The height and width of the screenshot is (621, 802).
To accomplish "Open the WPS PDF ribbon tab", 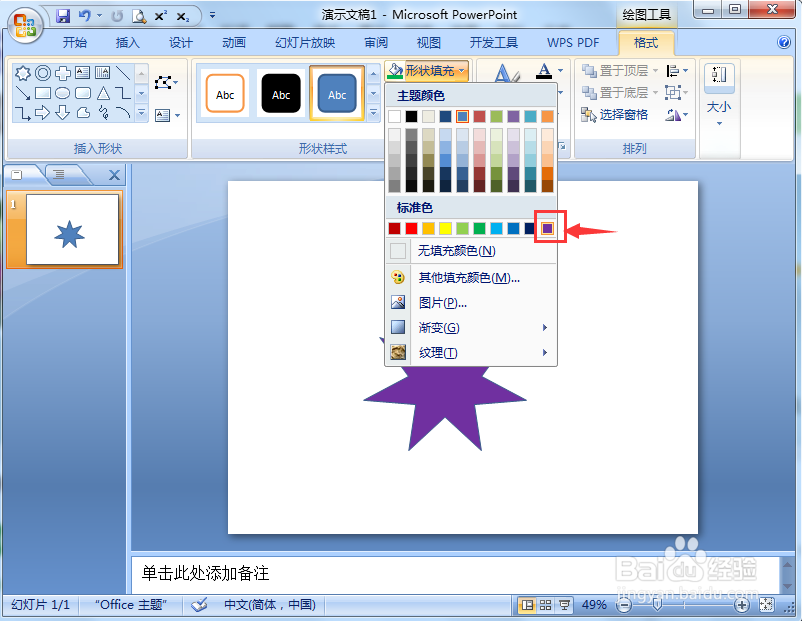I will click(x=573, y=42).
